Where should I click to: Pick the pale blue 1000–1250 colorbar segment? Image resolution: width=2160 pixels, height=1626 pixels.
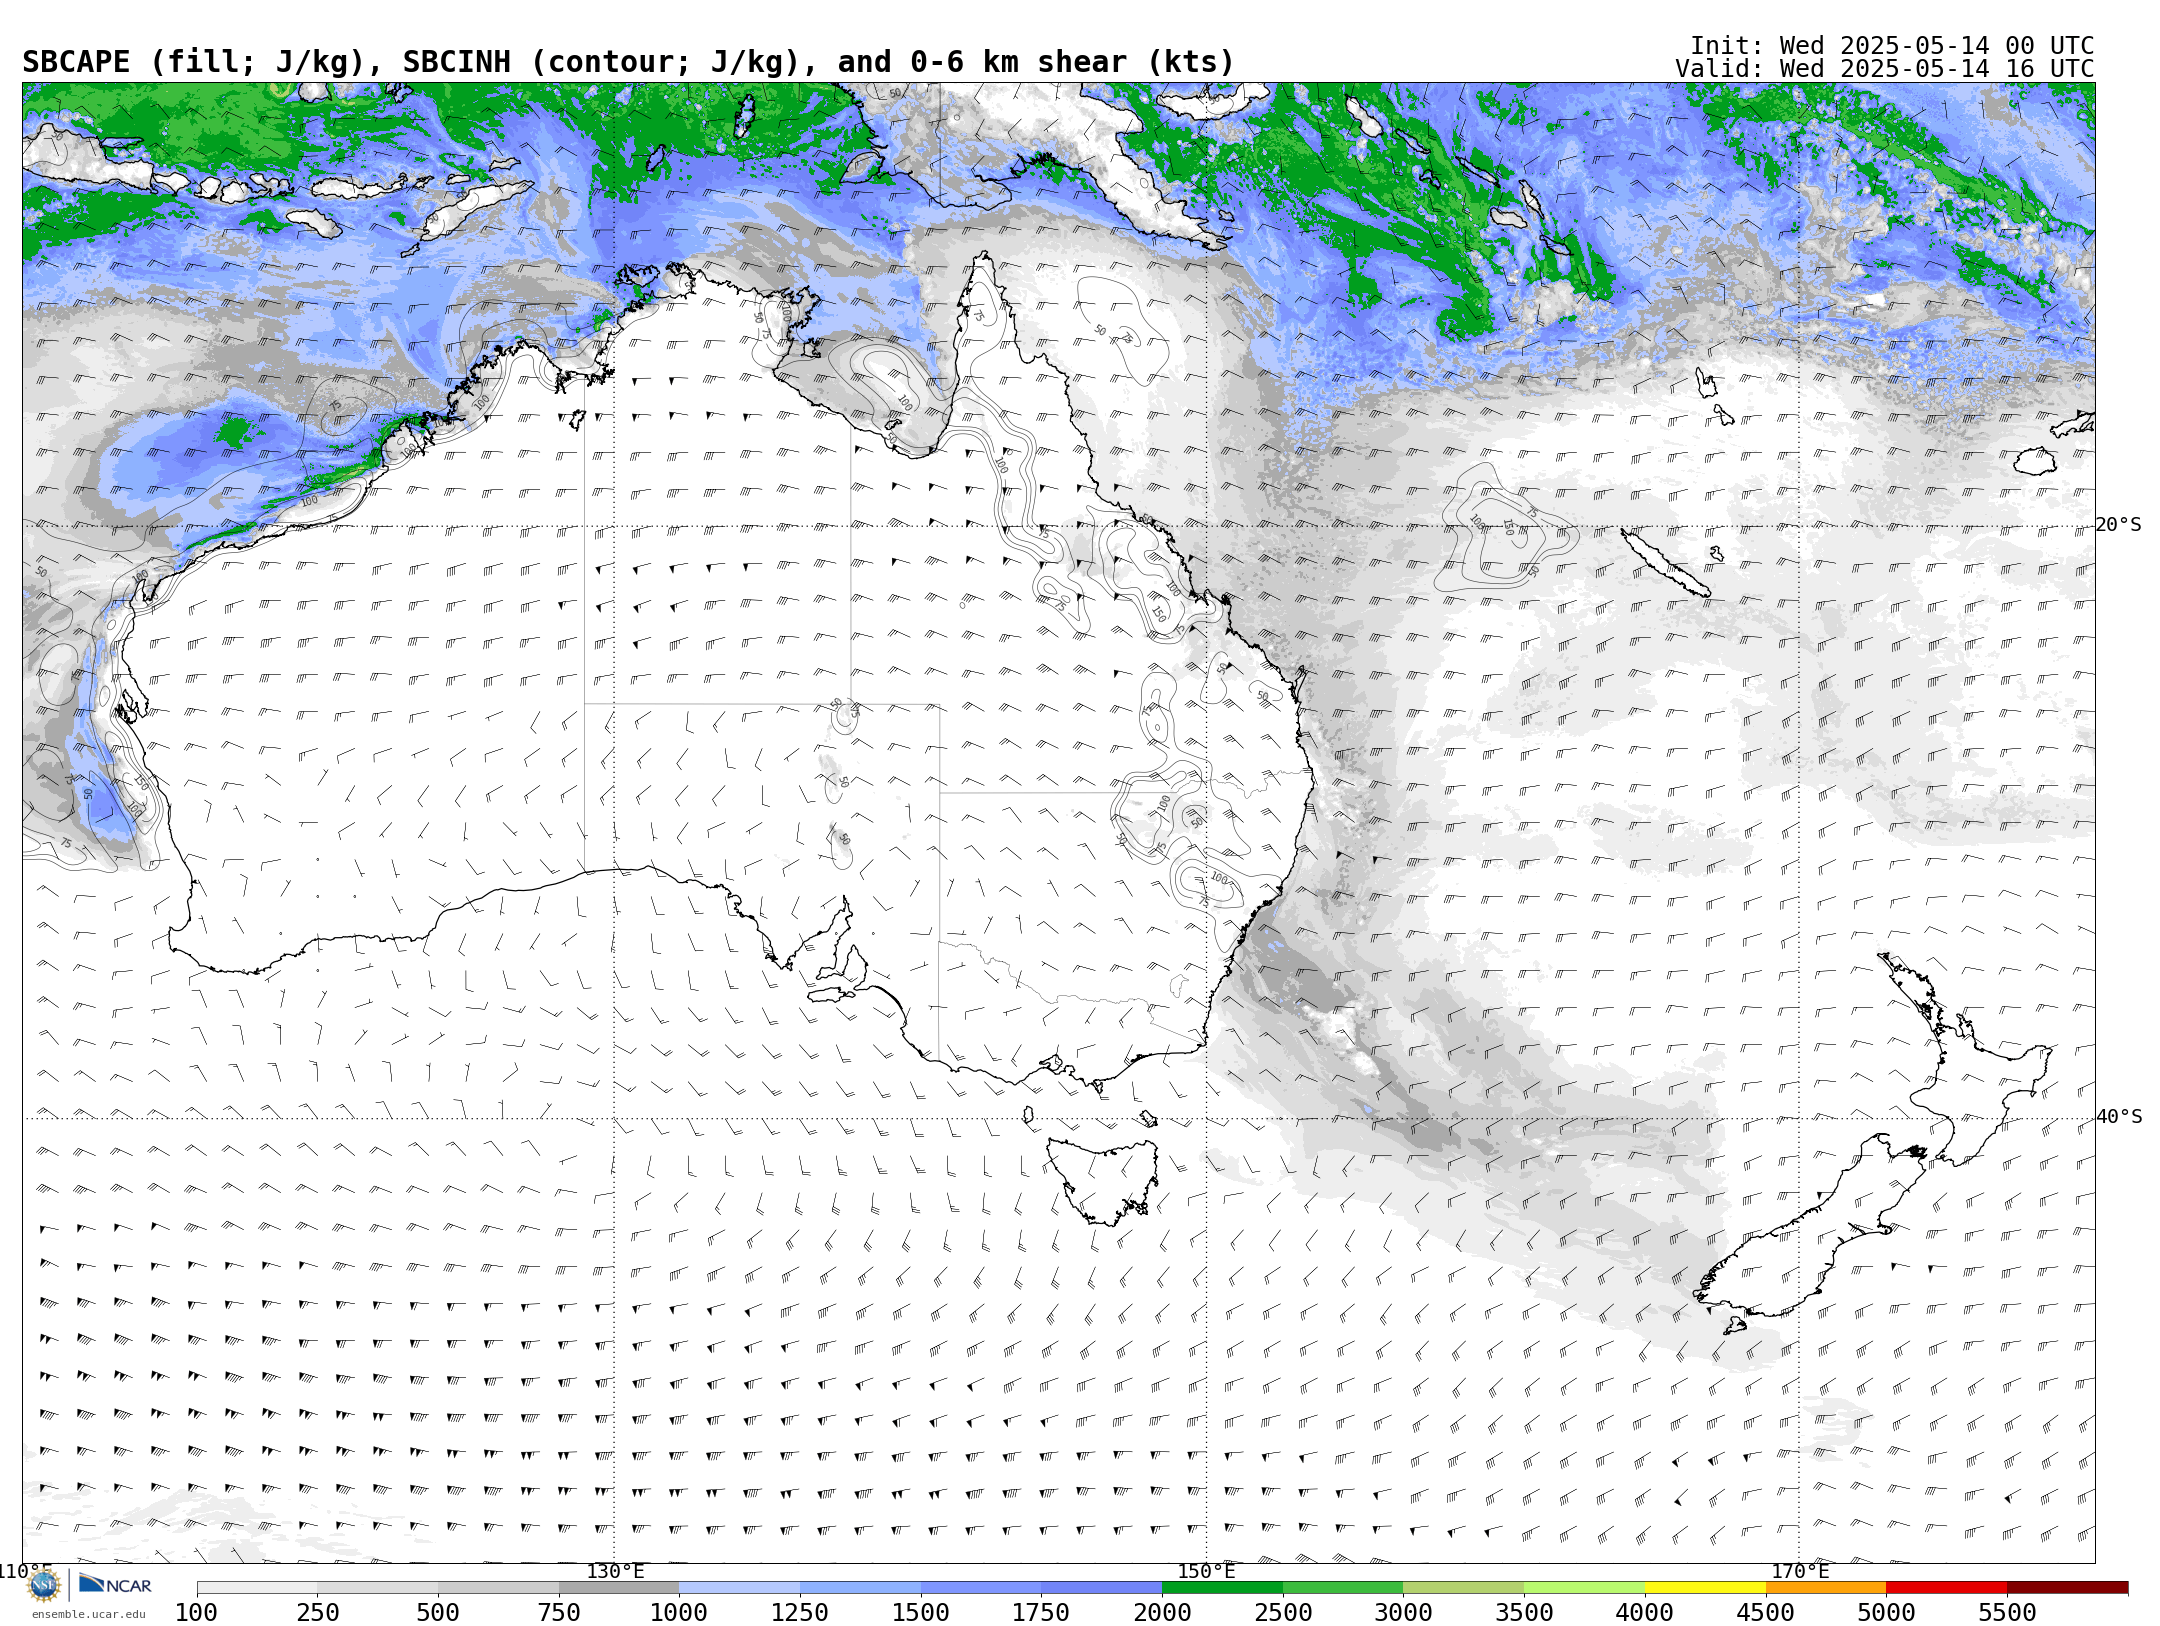tap(740, 1588)
